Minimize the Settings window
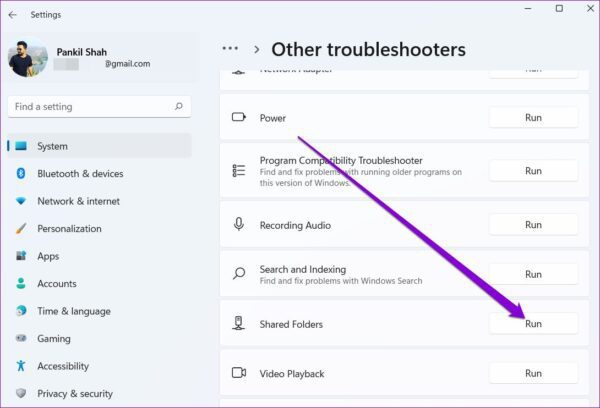 coord(528,8)
